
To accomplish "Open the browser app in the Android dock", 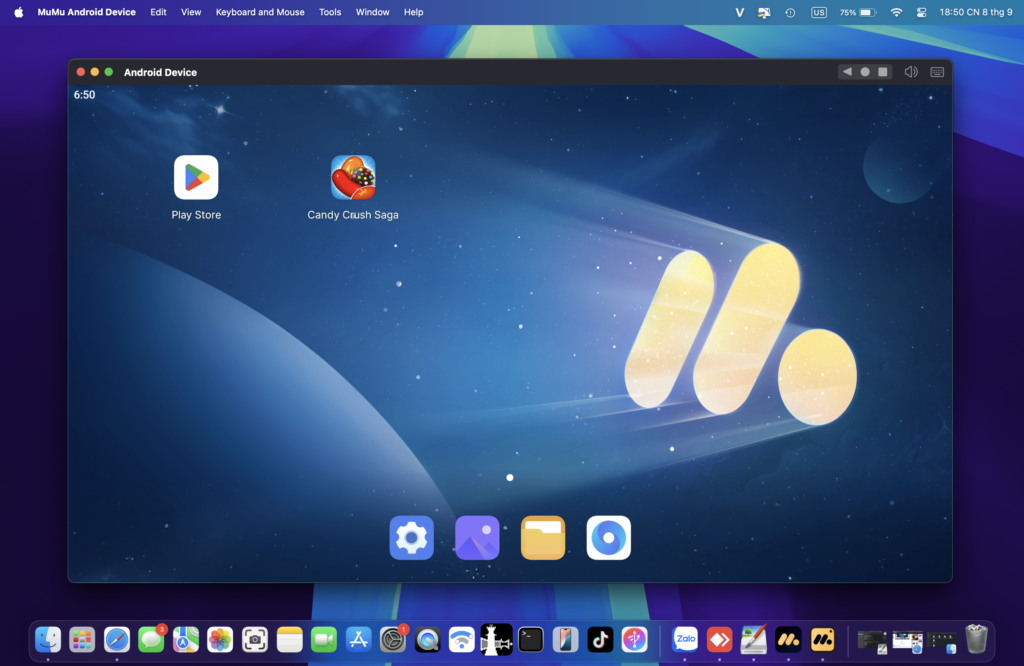I will click(x=608, y=537).
